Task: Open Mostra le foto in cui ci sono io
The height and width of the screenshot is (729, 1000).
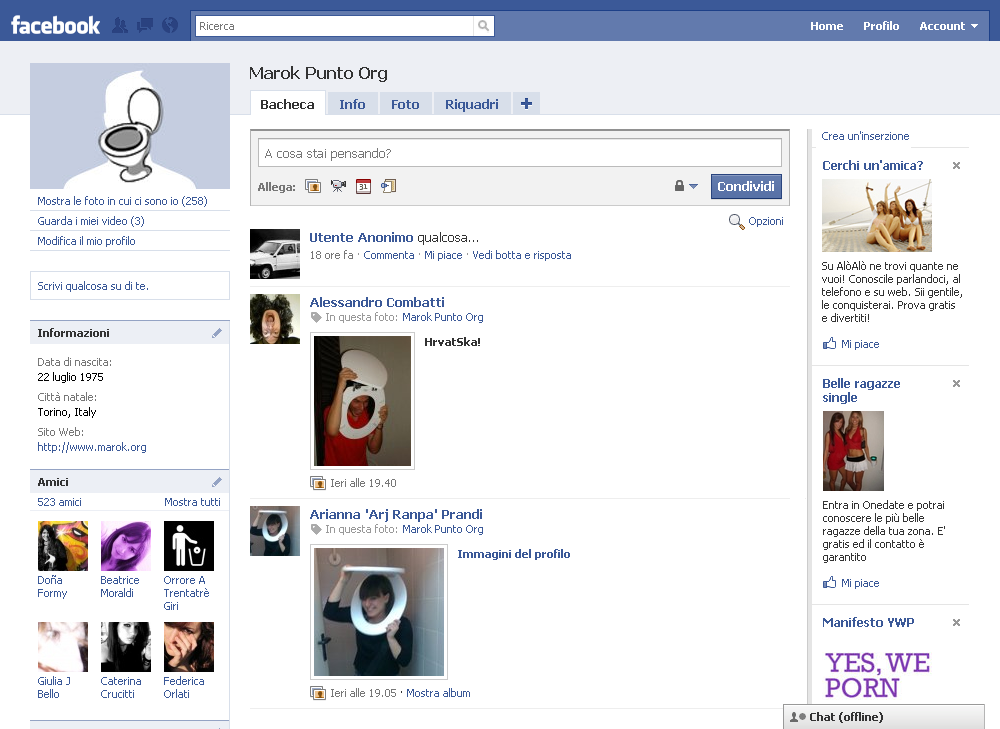Action: pyautogui.click(x=122, y=201)
